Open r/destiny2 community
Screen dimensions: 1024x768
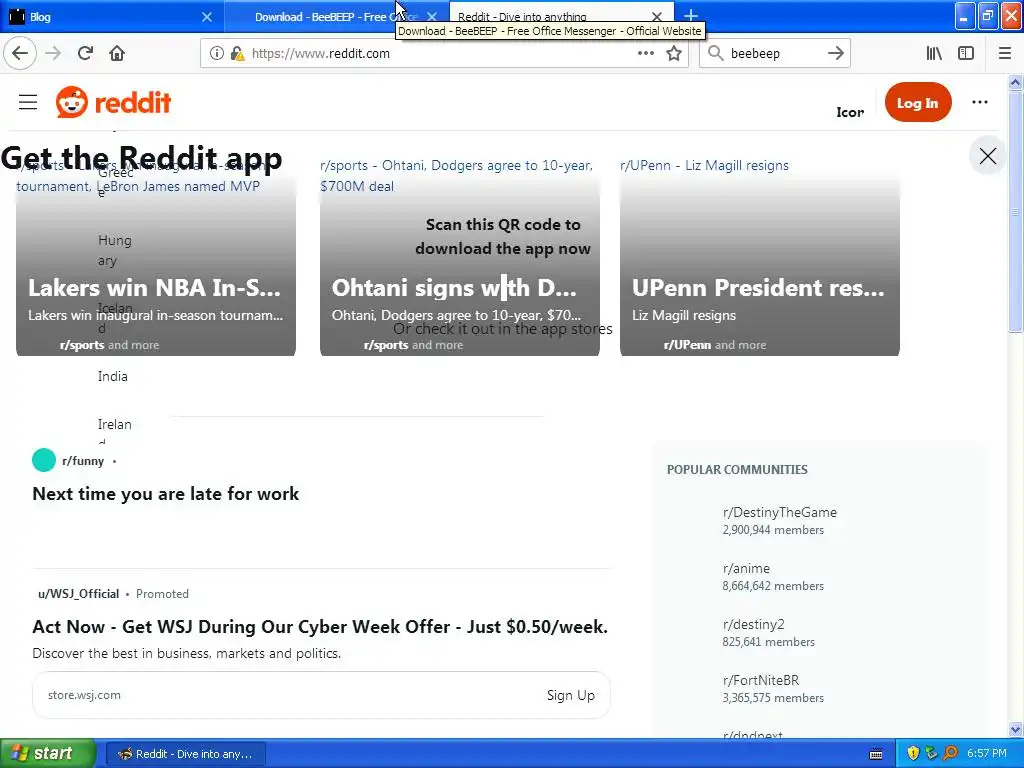point(753,624)
